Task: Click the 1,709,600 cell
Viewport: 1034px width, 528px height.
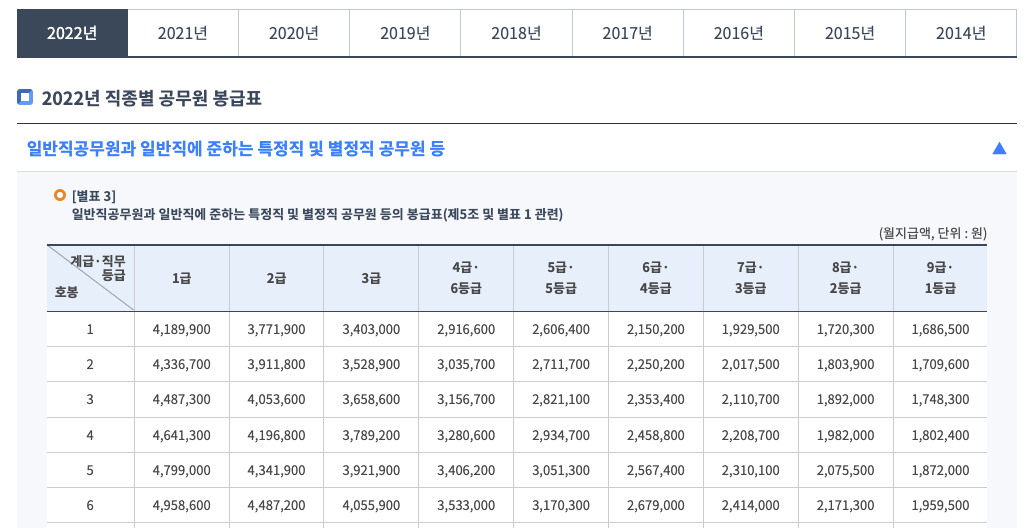Action: click(x=940, y=365)
